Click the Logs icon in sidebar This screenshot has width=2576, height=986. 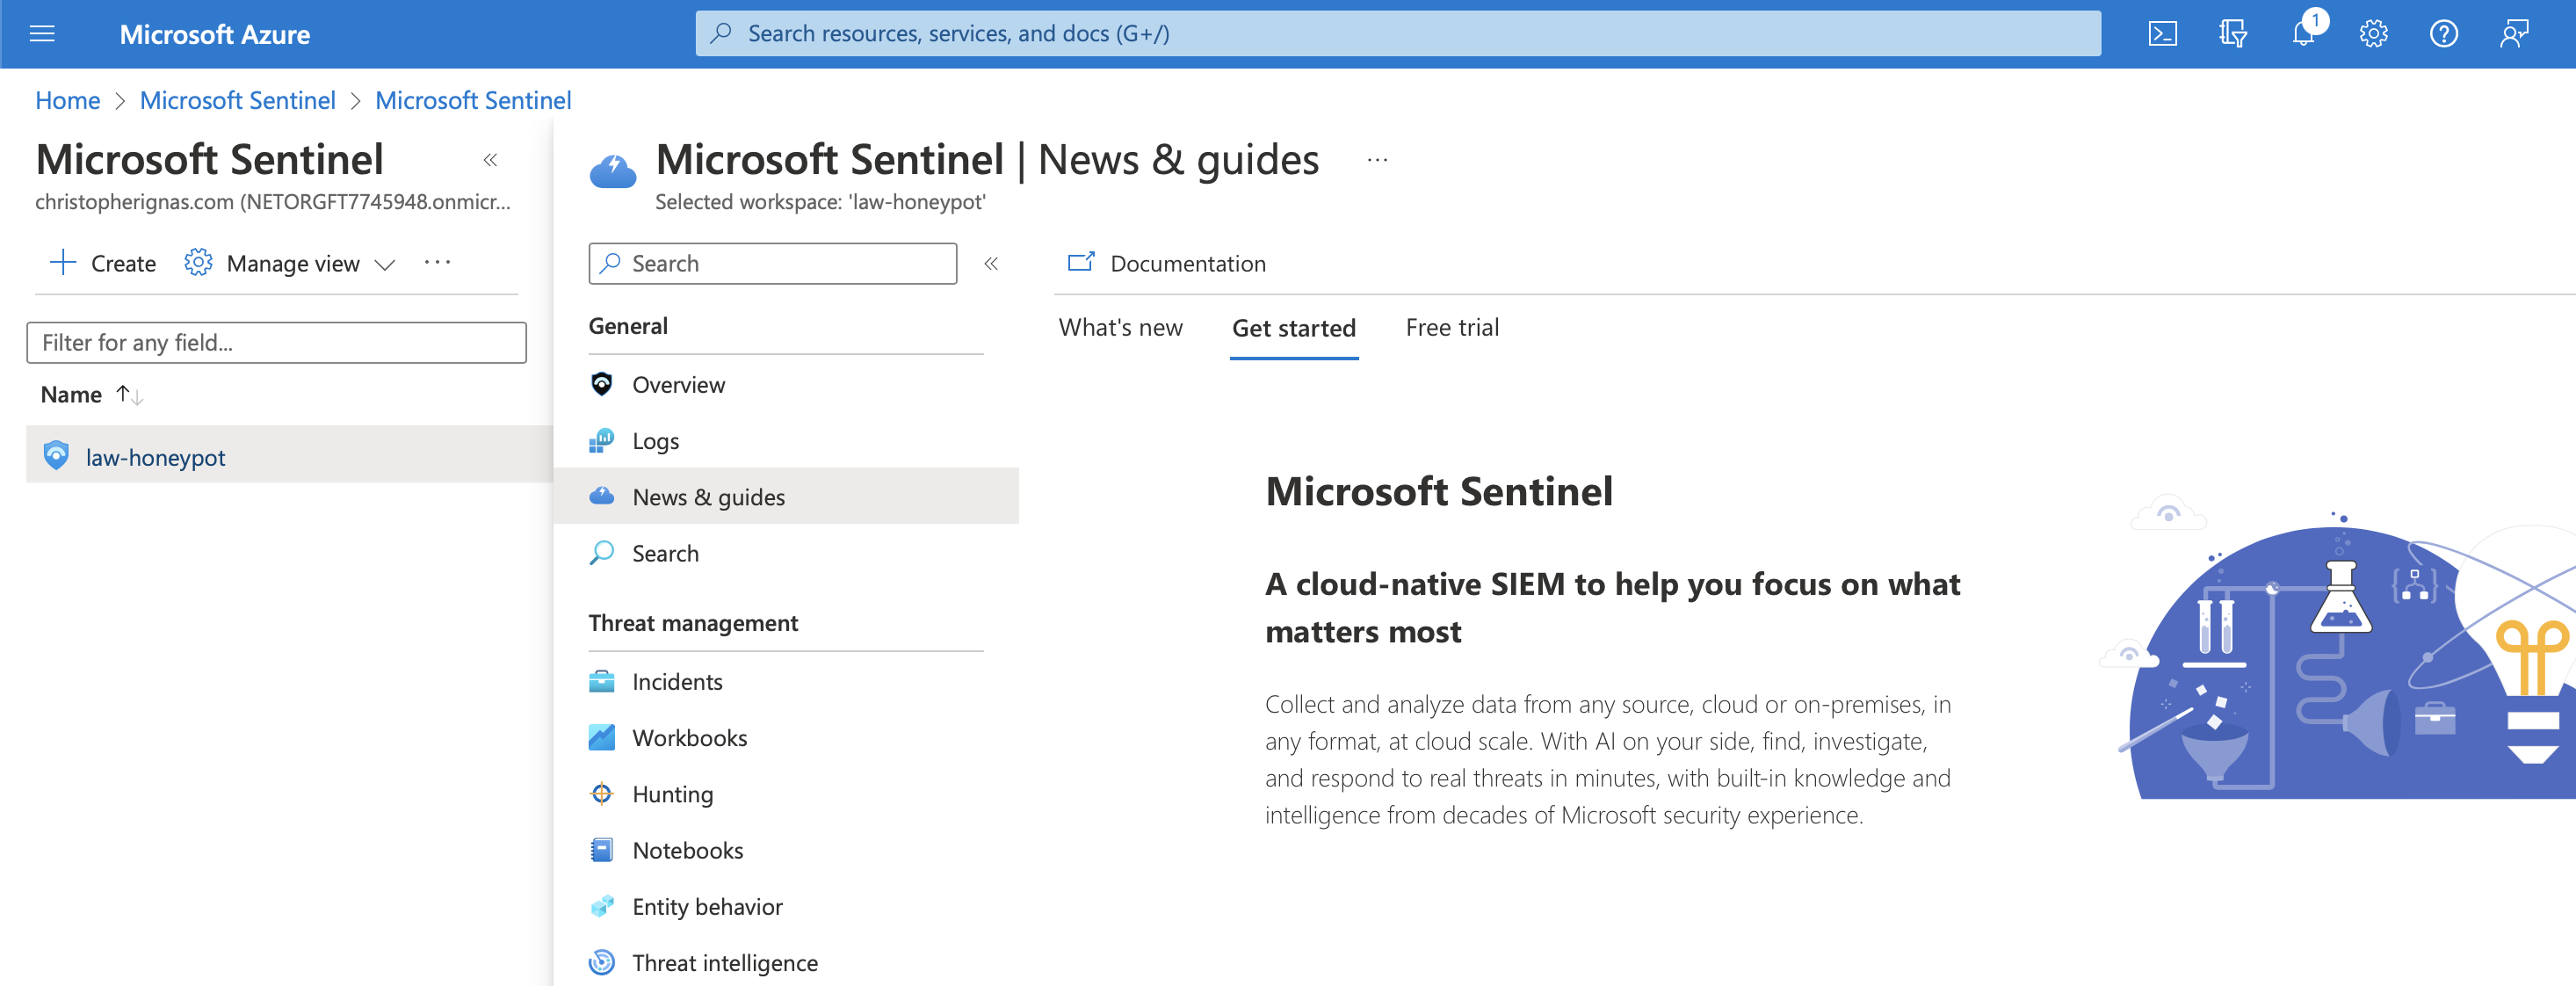(x=601, y=440)
